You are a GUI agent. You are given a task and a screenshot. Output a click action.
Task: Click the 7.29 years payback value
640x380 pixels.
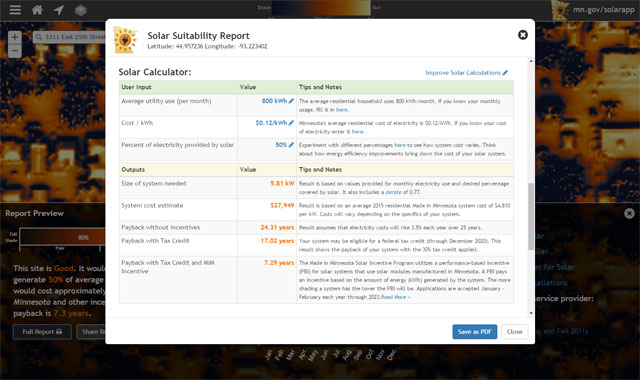279,263
